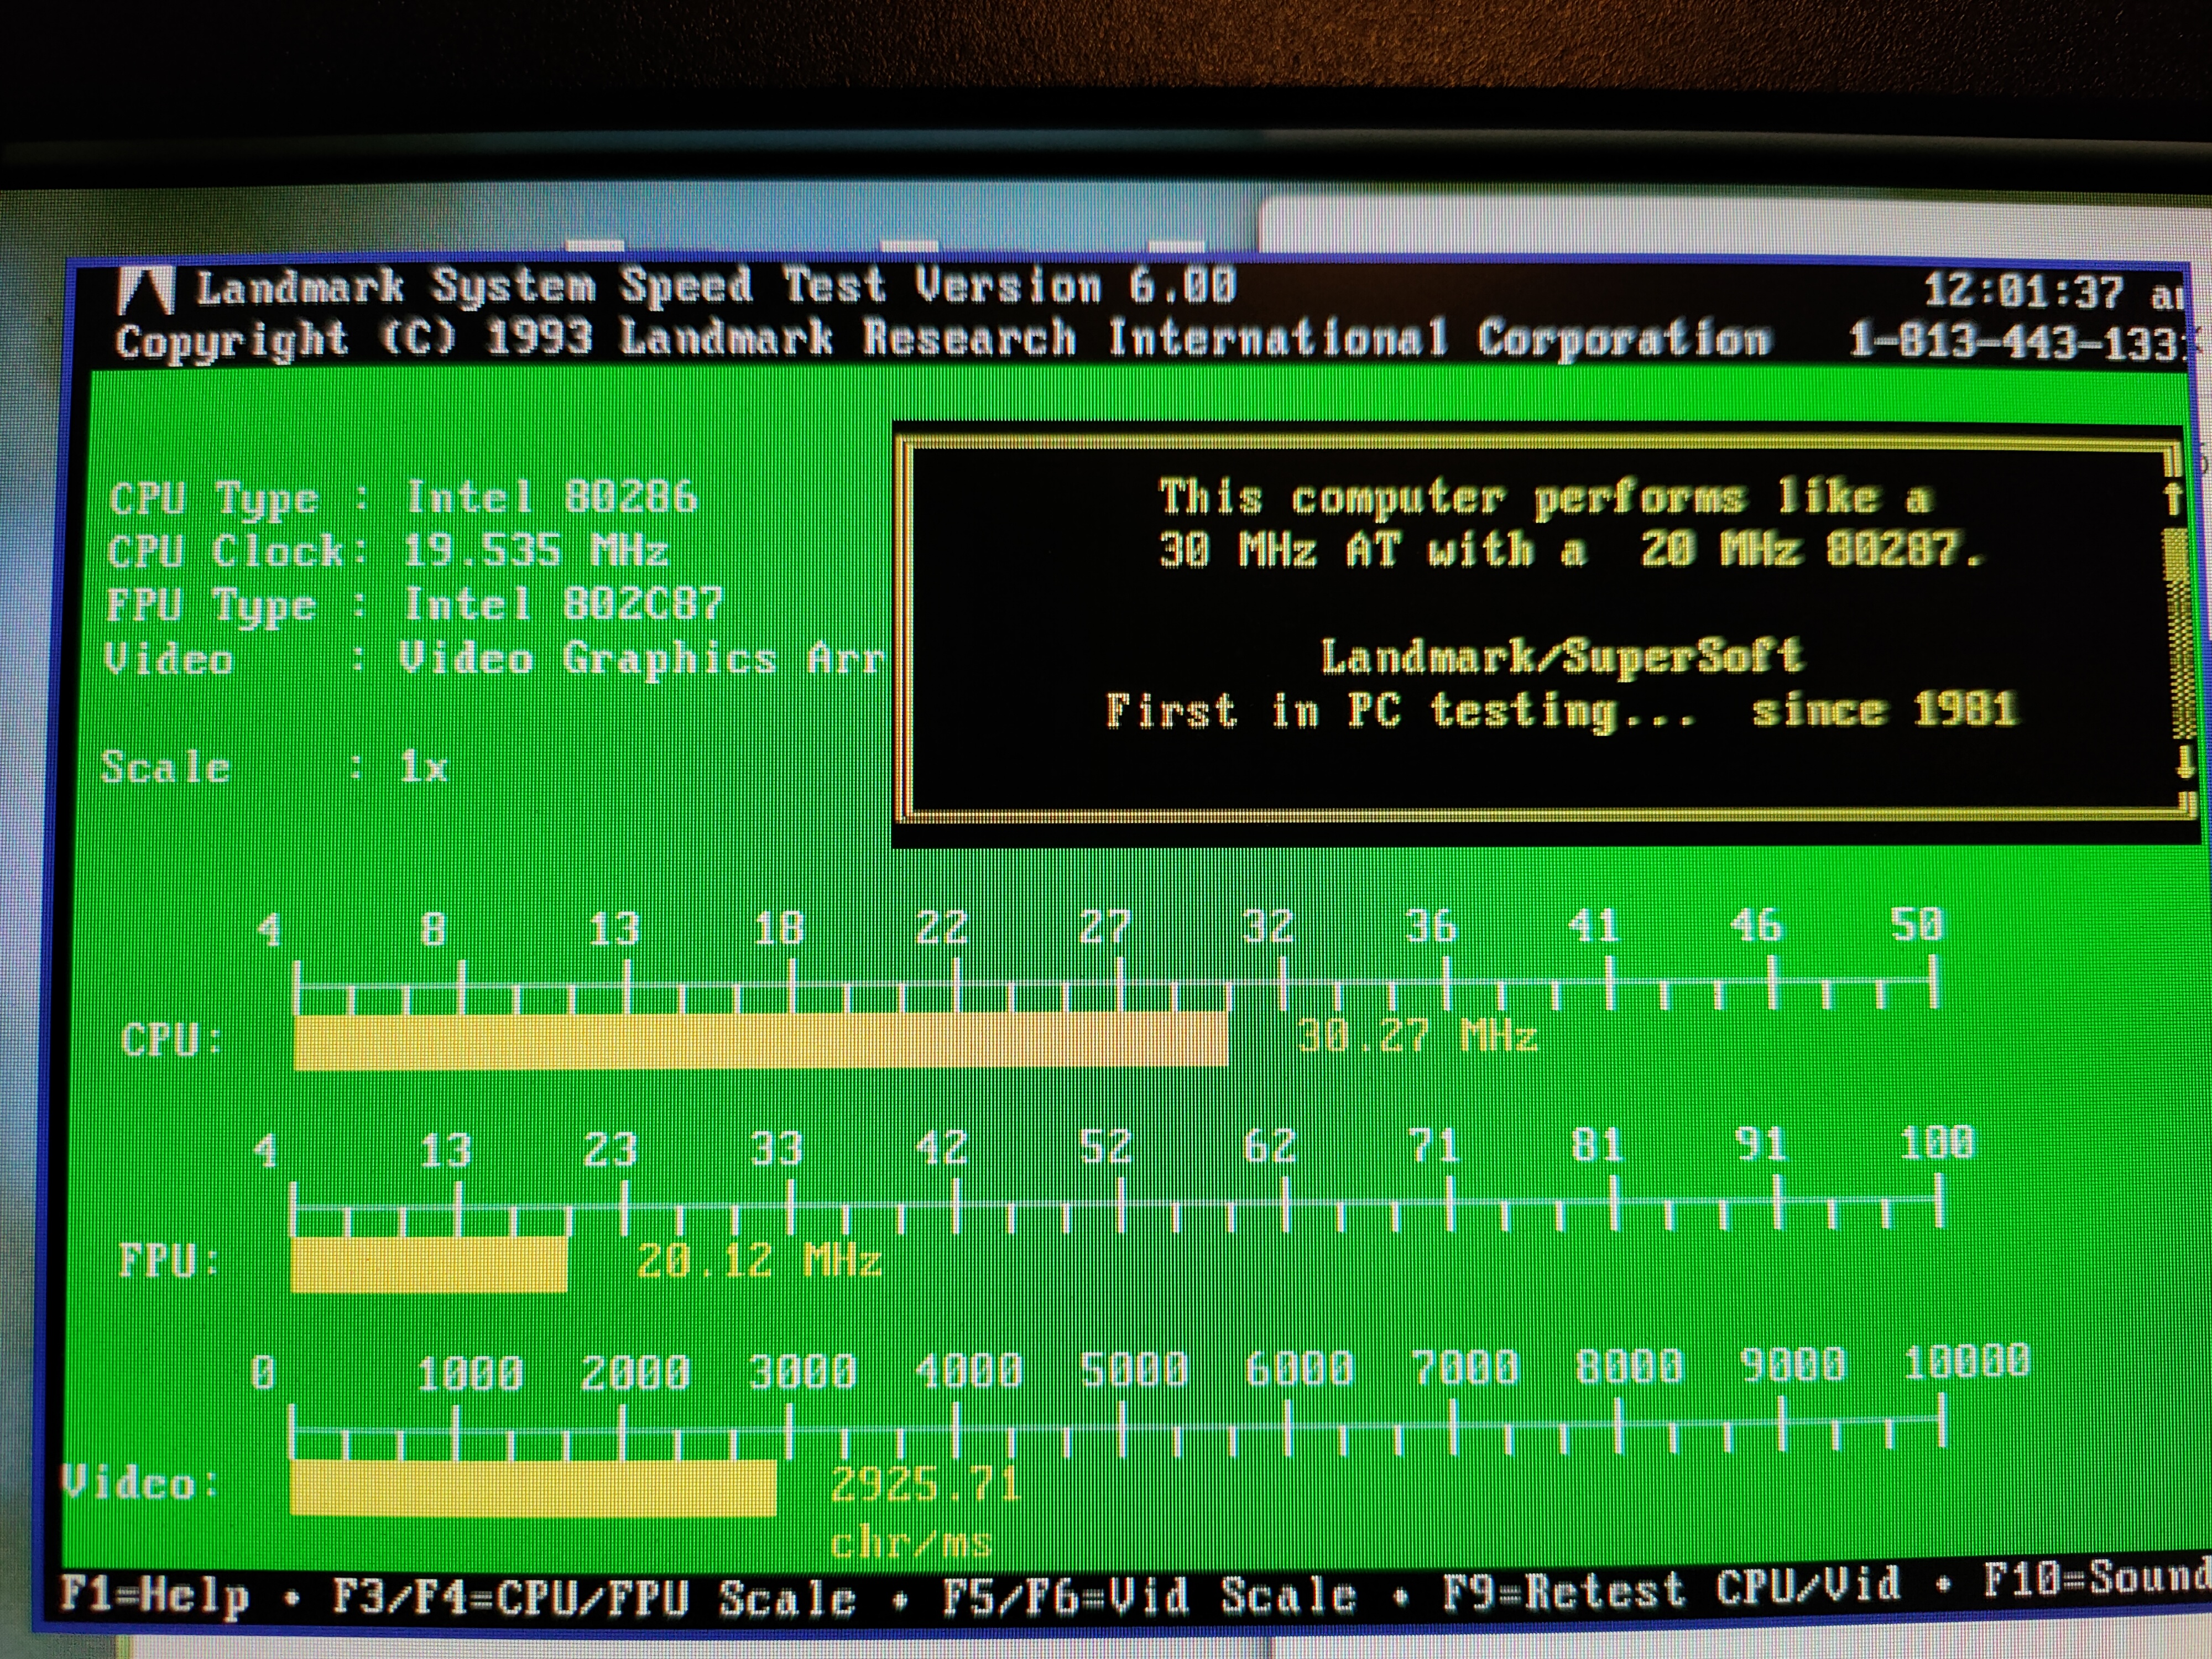
Task: Click the CPU Type Intel 80286 text
Action: click(x=403, y=497)
